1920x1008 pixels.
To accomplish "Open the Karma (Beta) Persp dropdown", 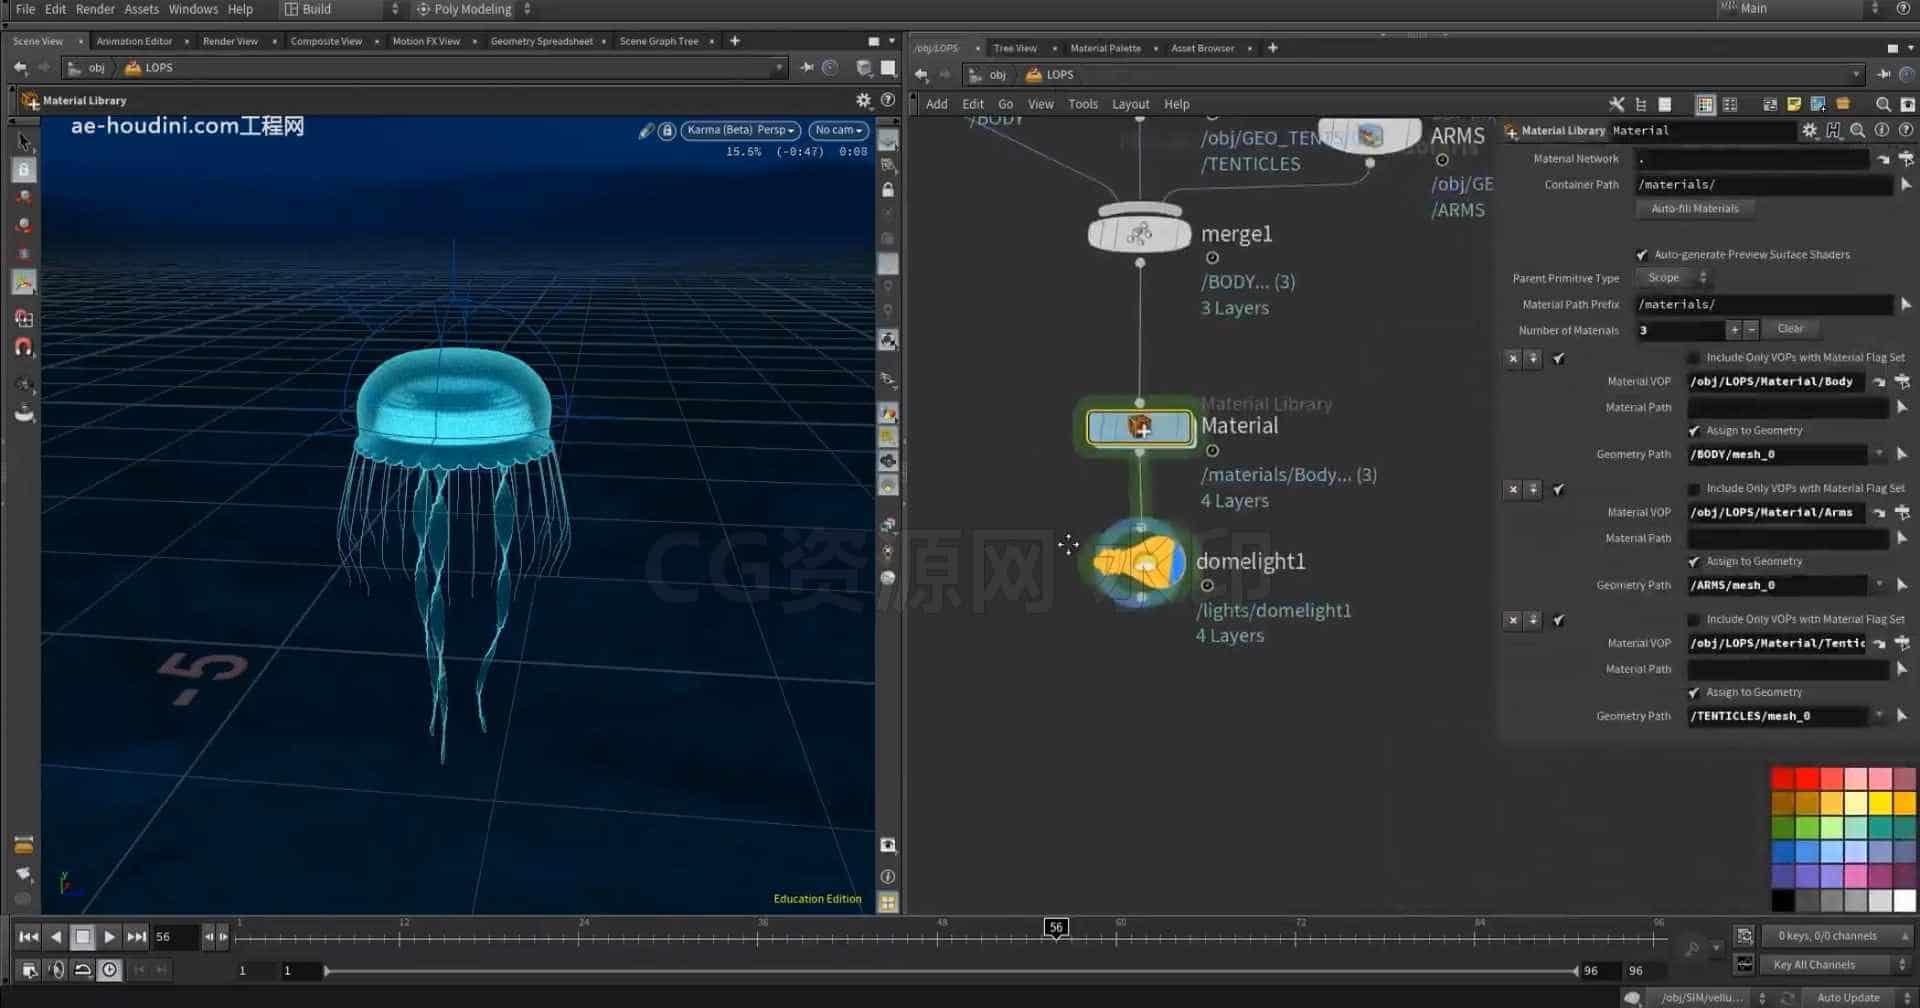I will pos(740,130).
